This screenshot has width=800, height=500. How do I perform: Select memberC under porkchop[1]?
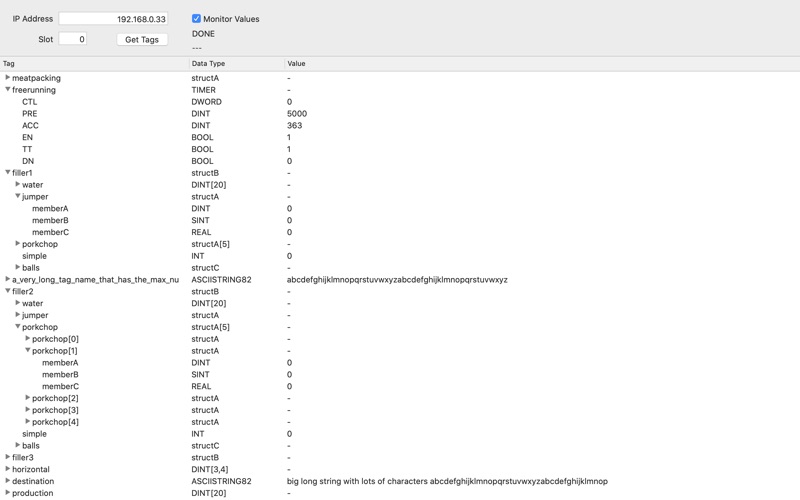click(400, 386)
